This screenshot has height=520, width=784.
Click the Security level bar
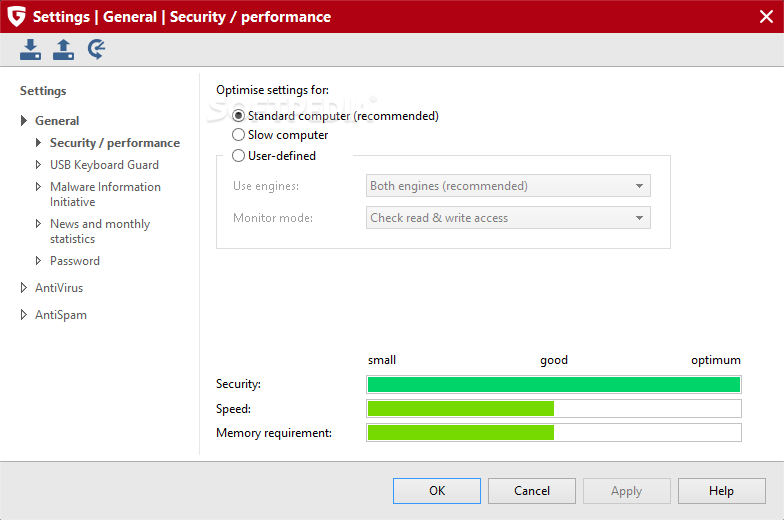[554, 384]
